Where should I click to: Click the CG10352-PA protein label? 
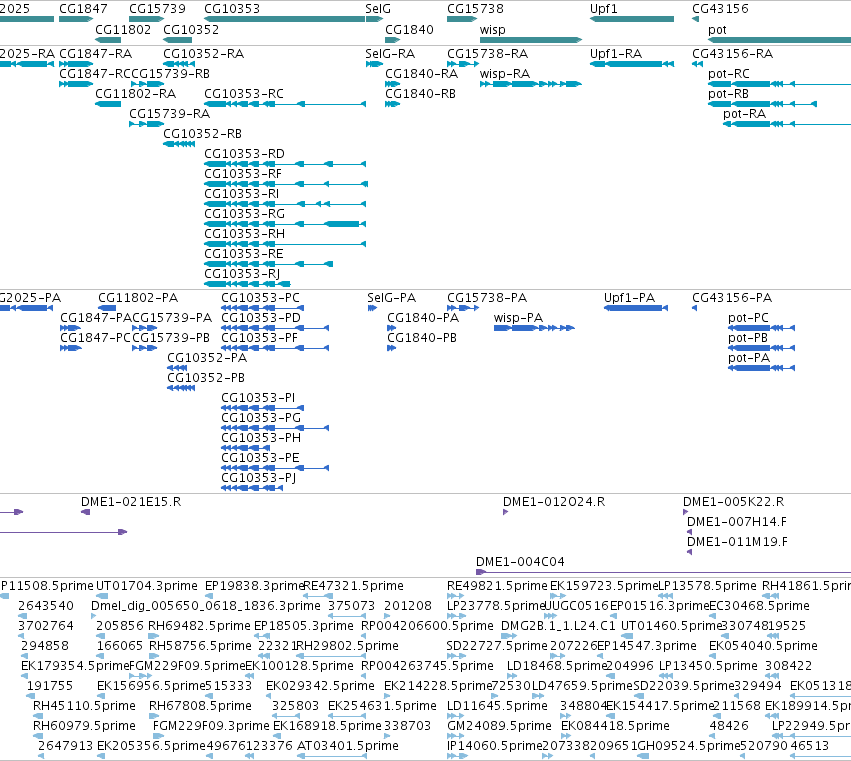(207, 358)
